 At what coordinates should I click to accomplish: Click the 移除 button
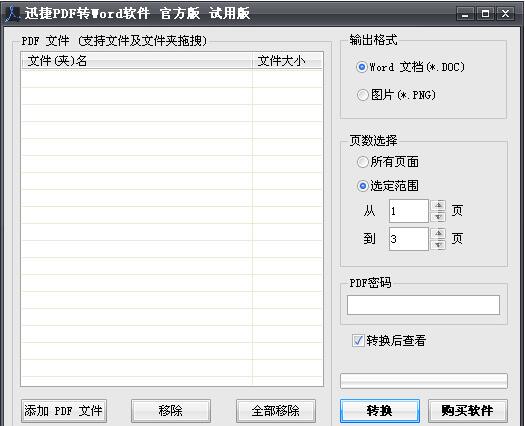[x=171, y=411]
